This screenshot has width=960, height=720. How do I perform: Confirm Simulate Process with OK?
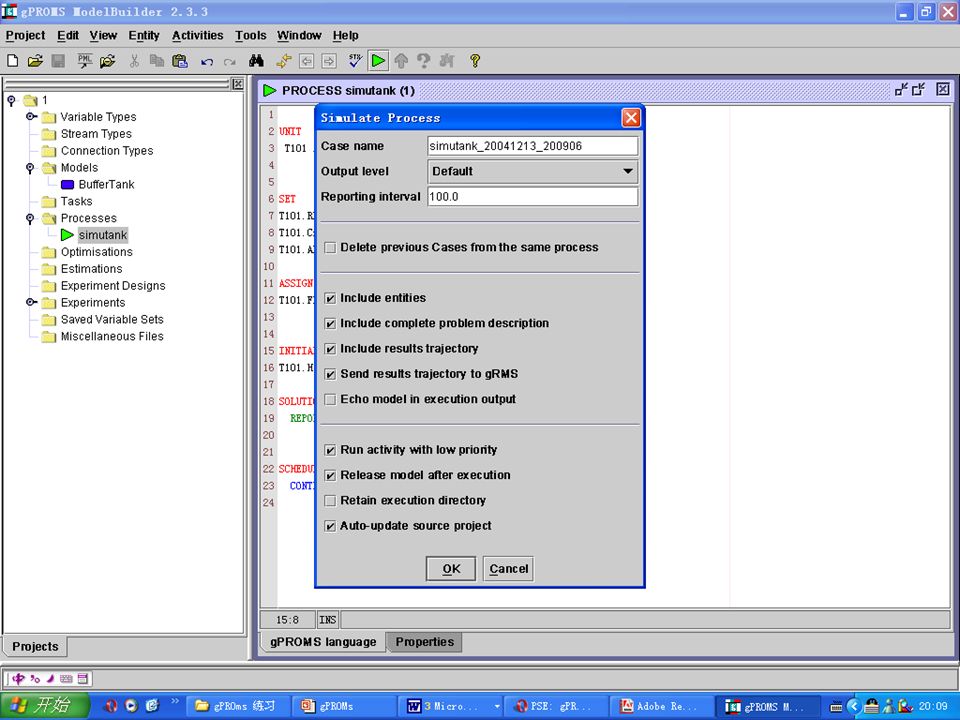(x=451, y=569)
